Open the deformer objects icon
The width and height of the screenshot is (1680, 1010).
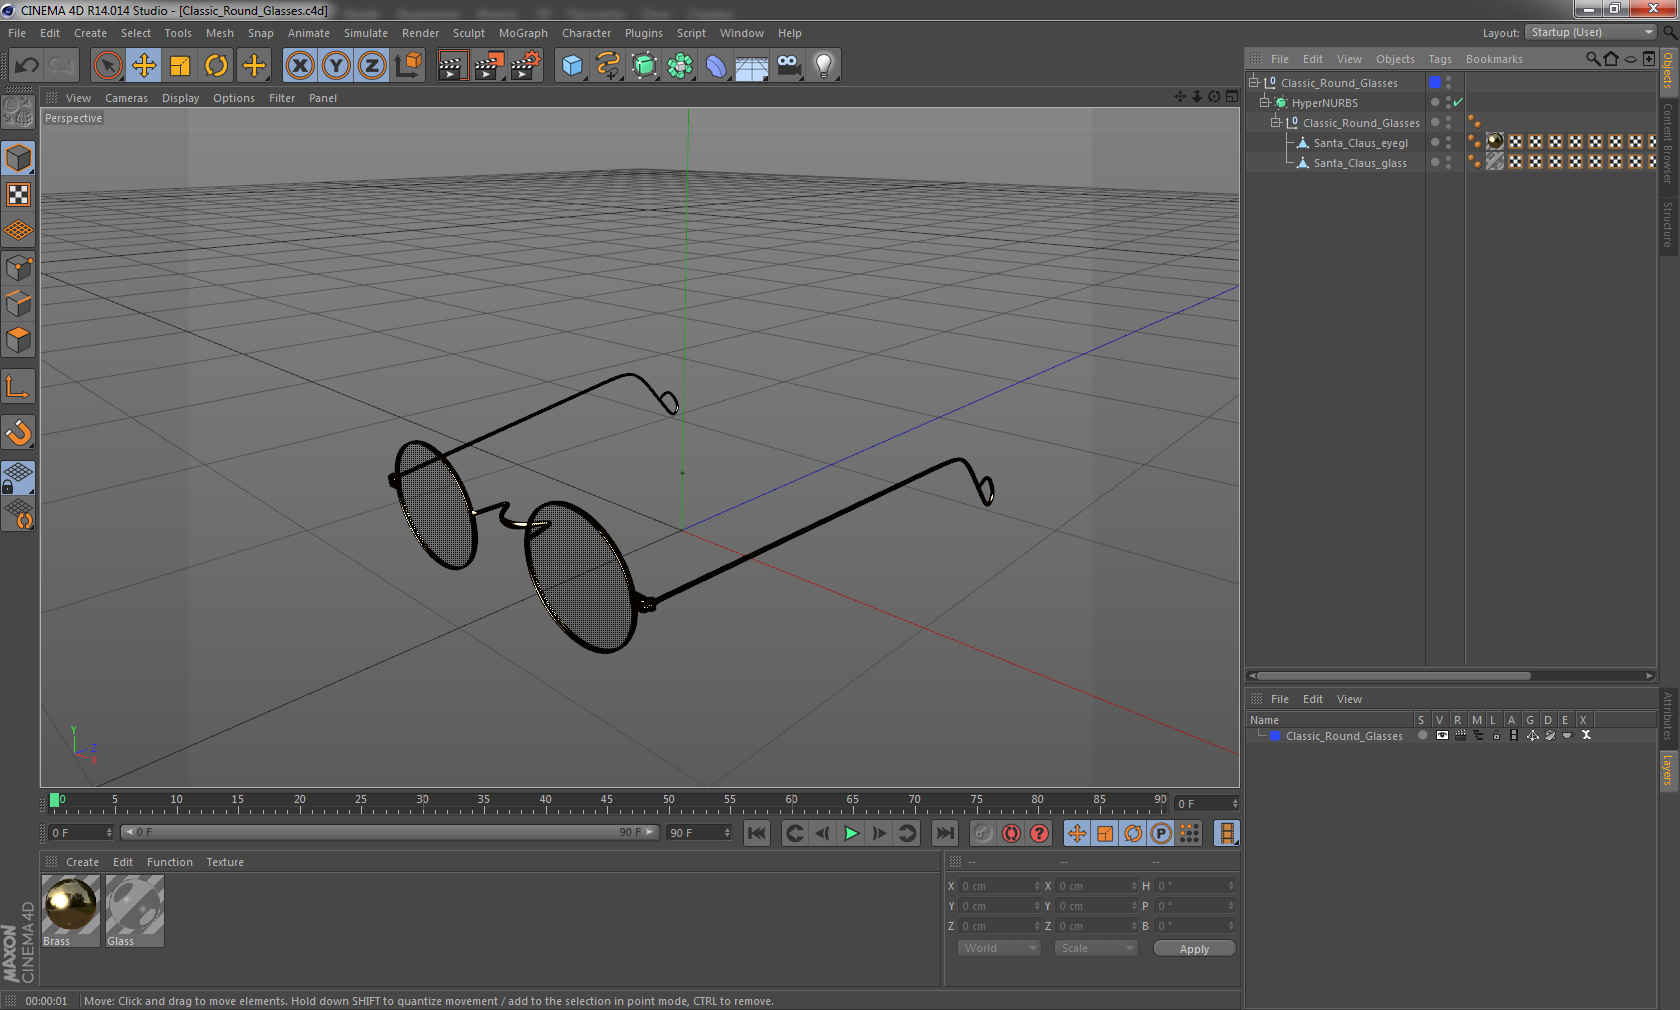click(716, 66)
